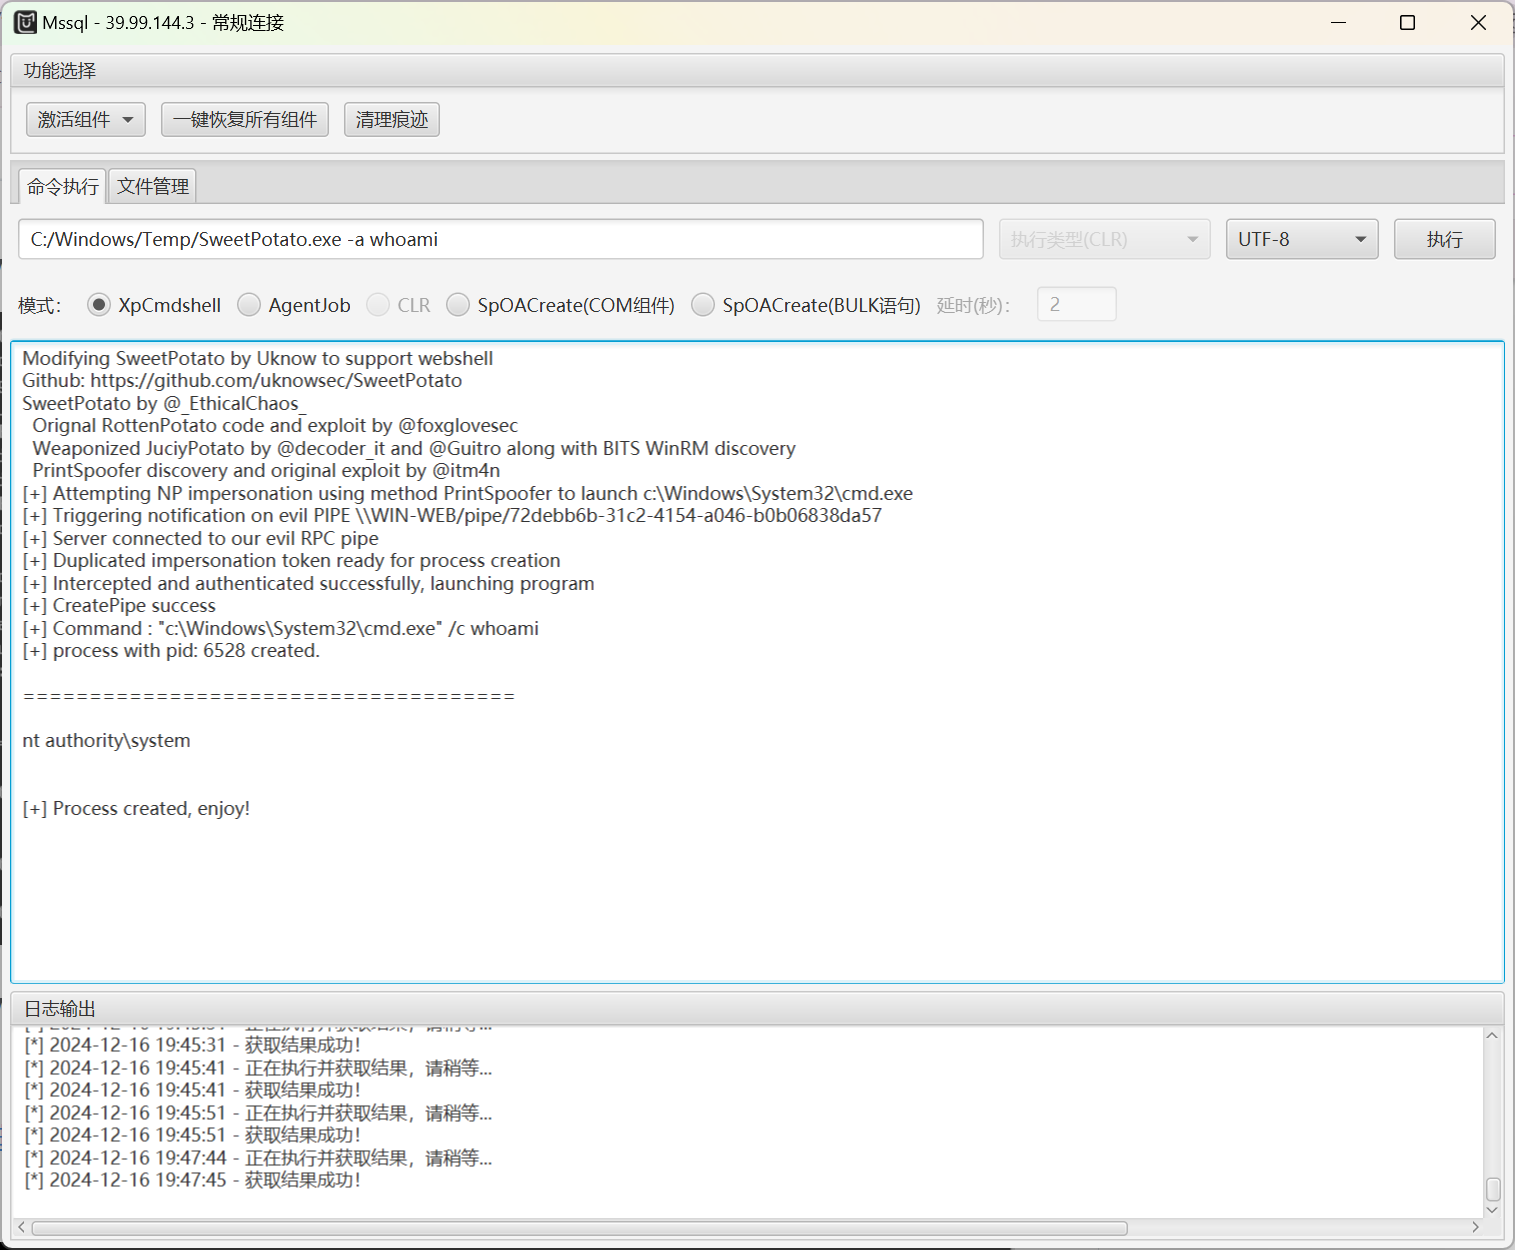Image resolution: width=1515 pixels, height=1250 pixels.
Task: Minimize the Mssql window
Action: click(1339, 22)
